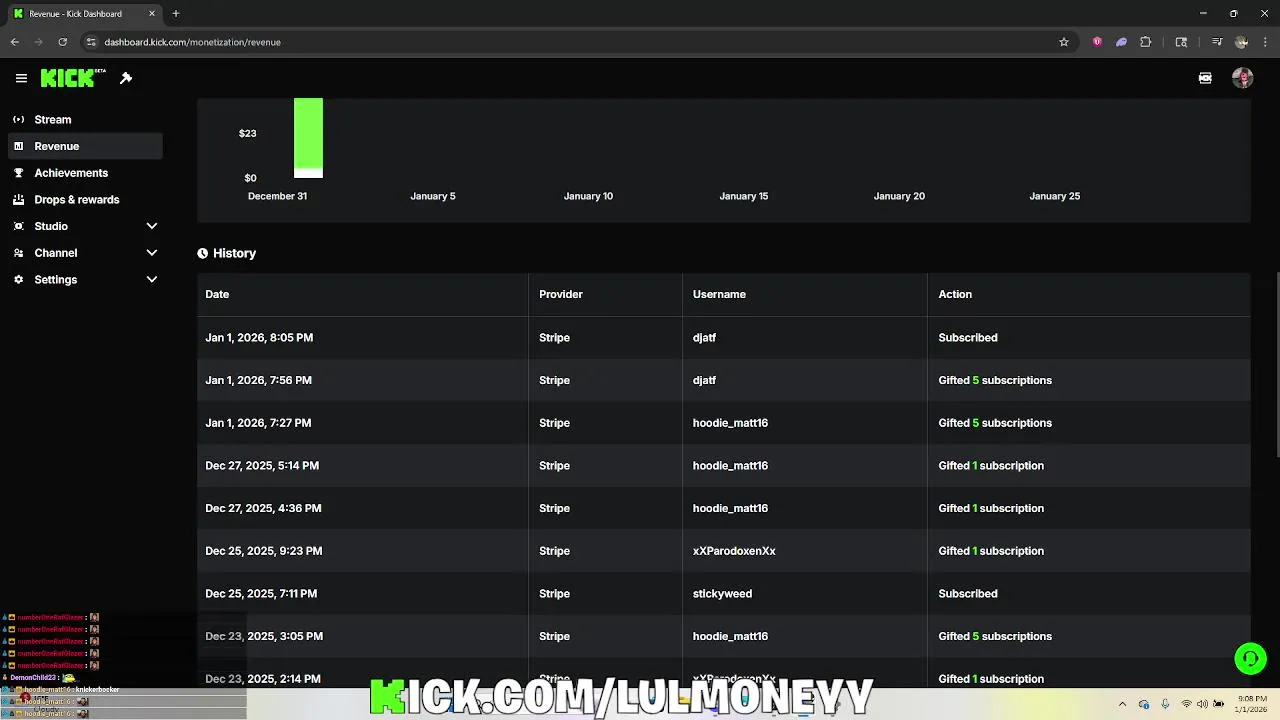The height and width of the screenshot is (720, 1280).
Task: Click the system clock in taskbar
Action: (x=1252, y=704)
